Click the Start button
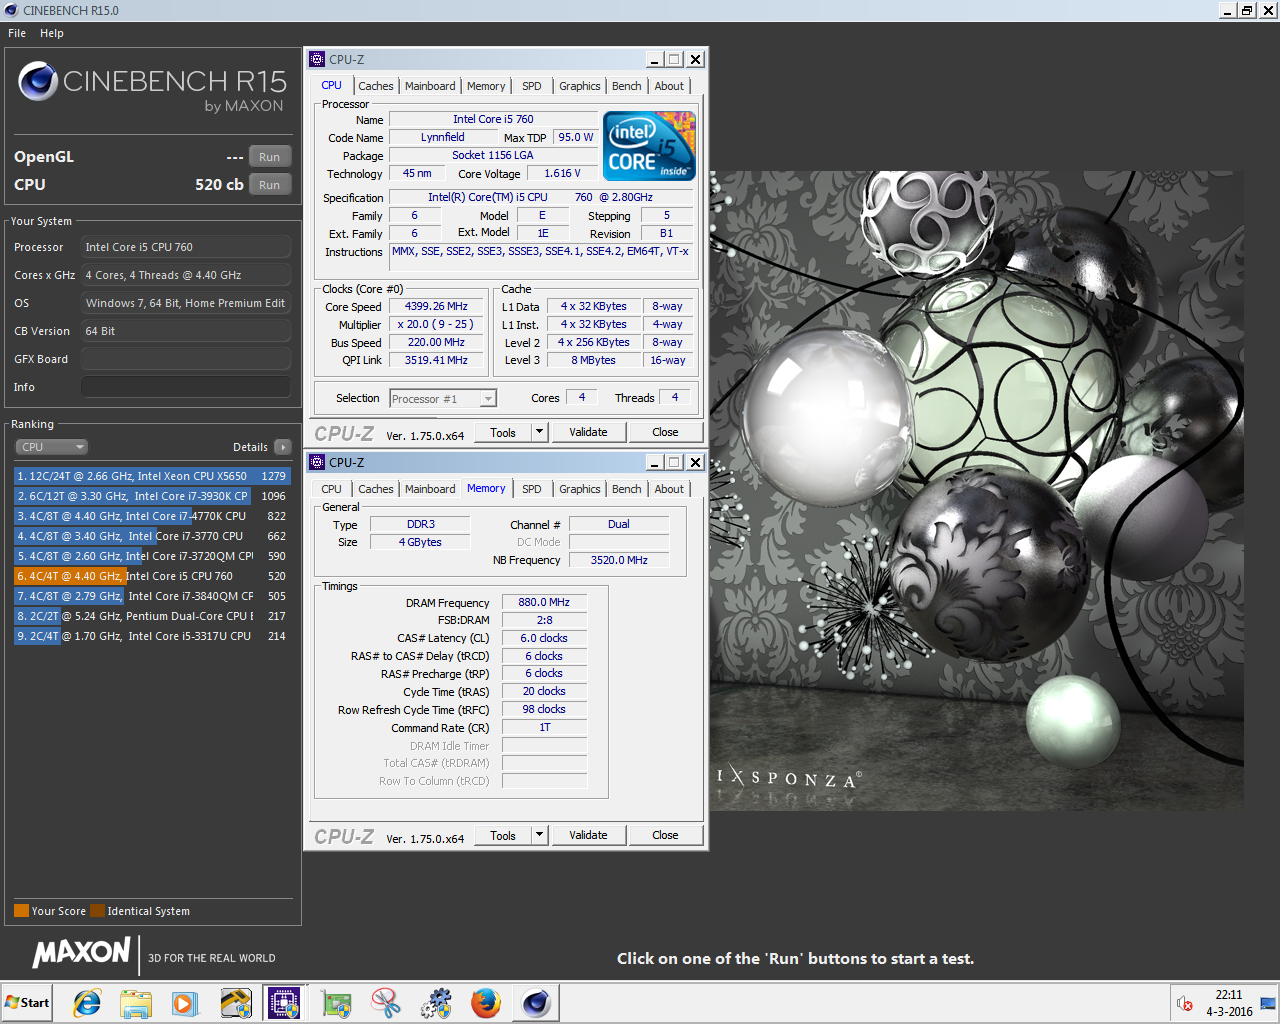Viewport: 1280px width, 1024px height. pos(27,1003)
